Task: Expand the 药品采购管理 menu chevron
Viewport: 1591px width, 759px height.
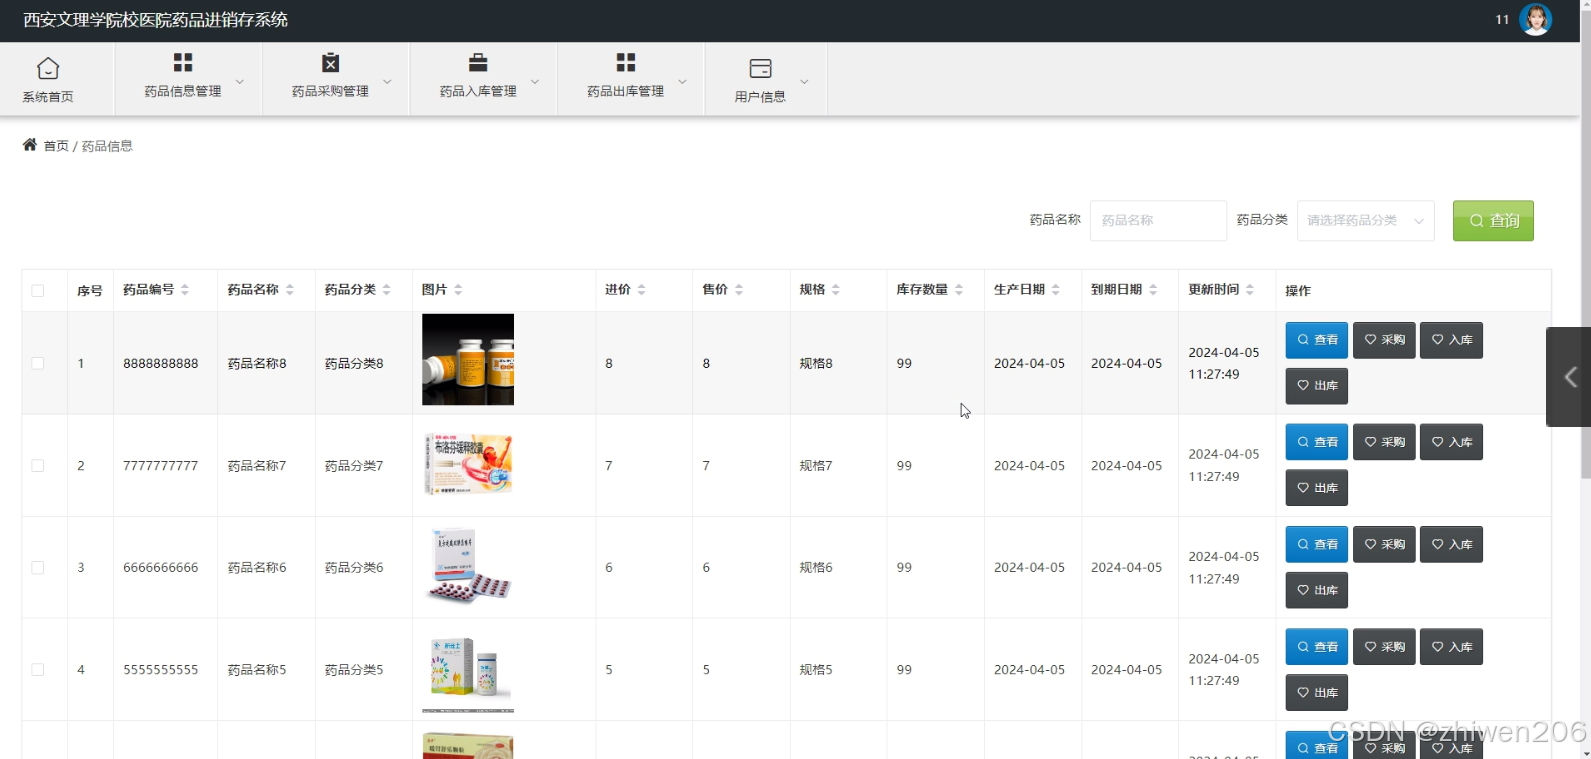Action: [387, 81]
